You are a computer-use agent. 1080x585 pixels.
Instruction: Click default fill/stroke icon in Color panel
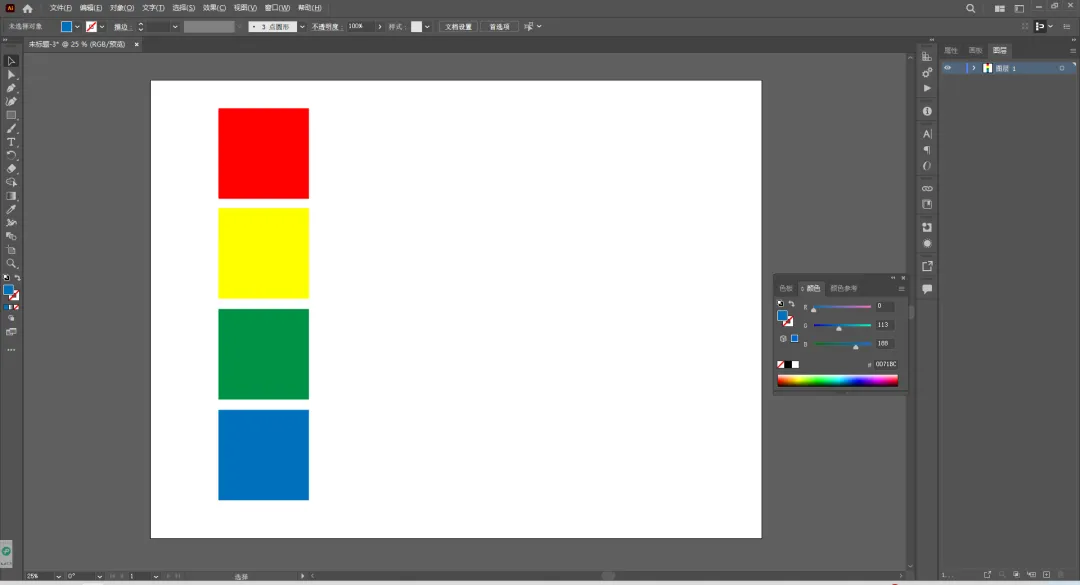coord(780,304)
